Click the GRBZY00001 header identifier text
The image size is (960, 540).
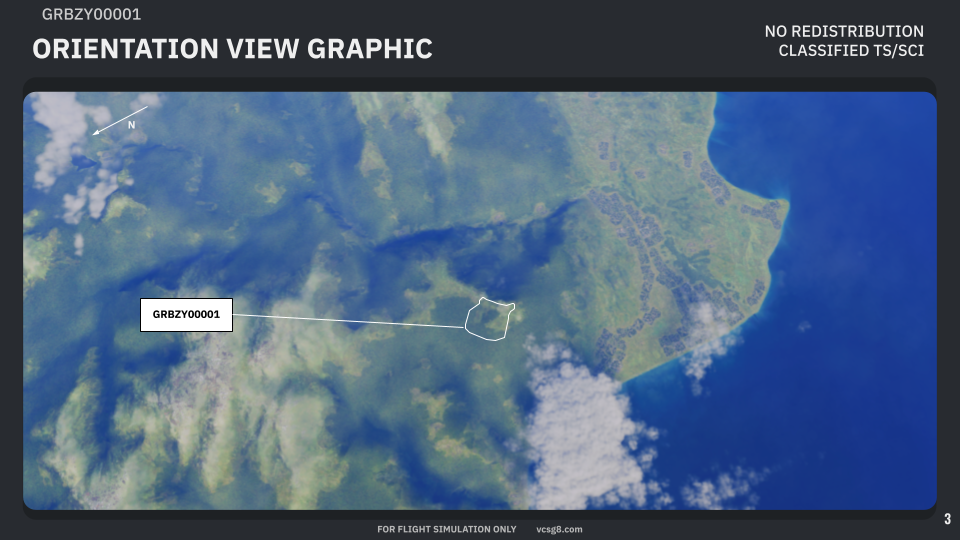click(91, 14)
